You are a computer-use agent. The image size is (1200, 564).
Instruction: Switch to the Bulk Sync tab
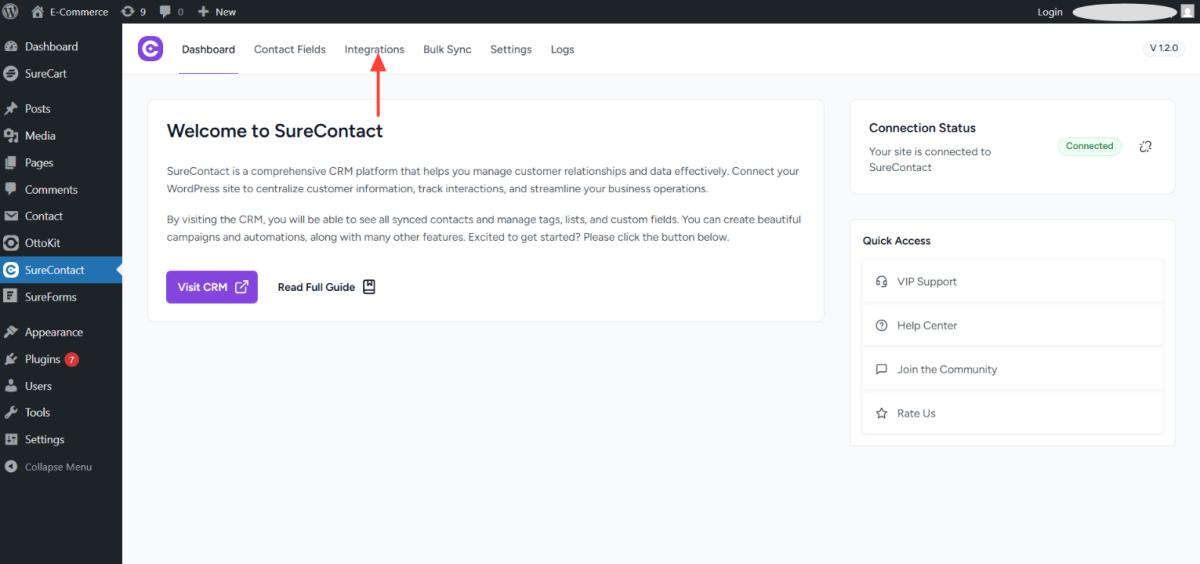coord(447,49)
